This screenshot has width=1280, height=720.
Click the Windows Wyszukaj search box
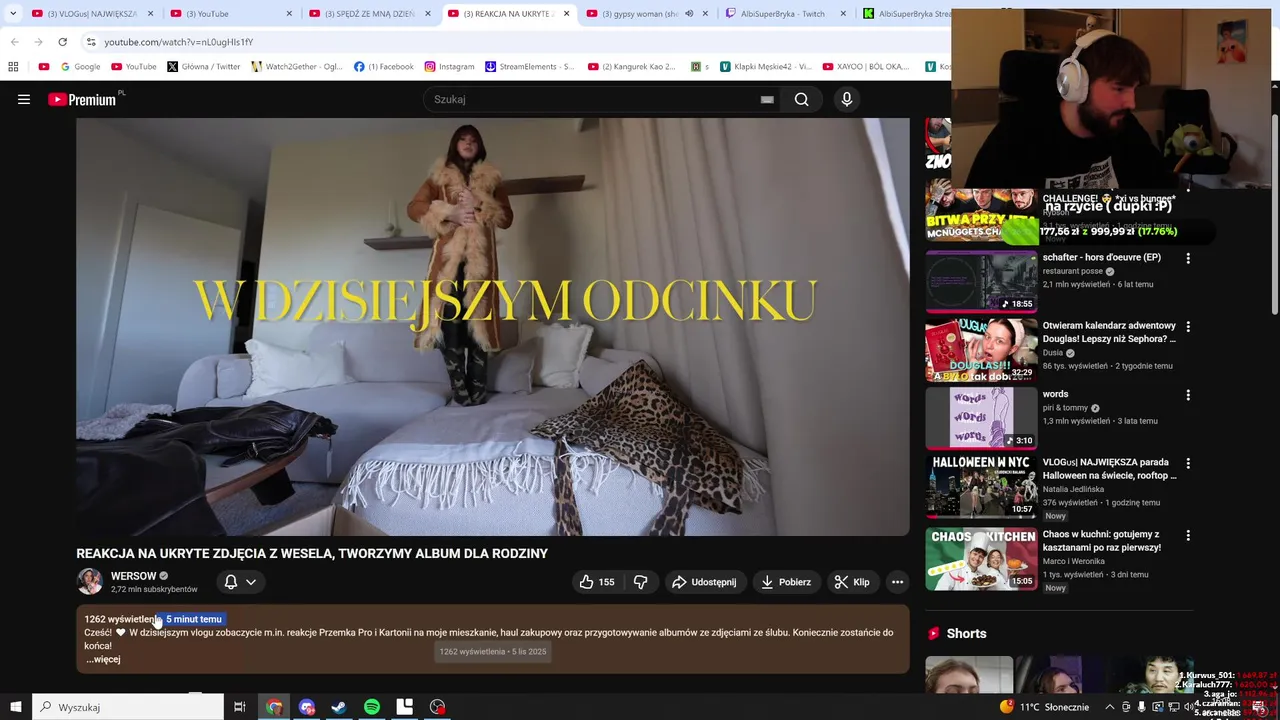[128, 707]
